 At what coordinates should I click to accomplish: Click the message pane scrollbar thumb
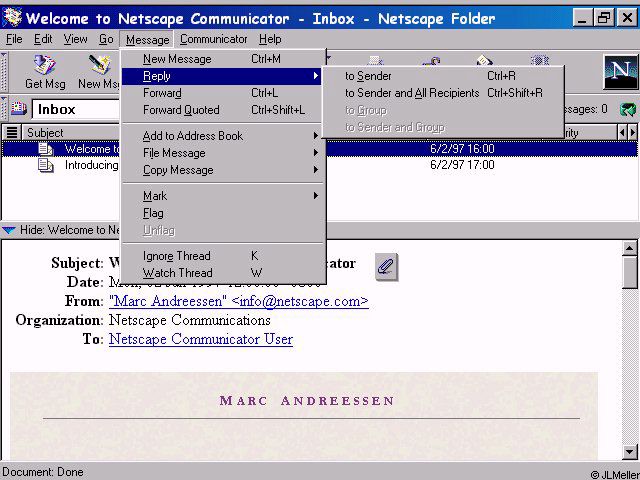tap(630, 273)
